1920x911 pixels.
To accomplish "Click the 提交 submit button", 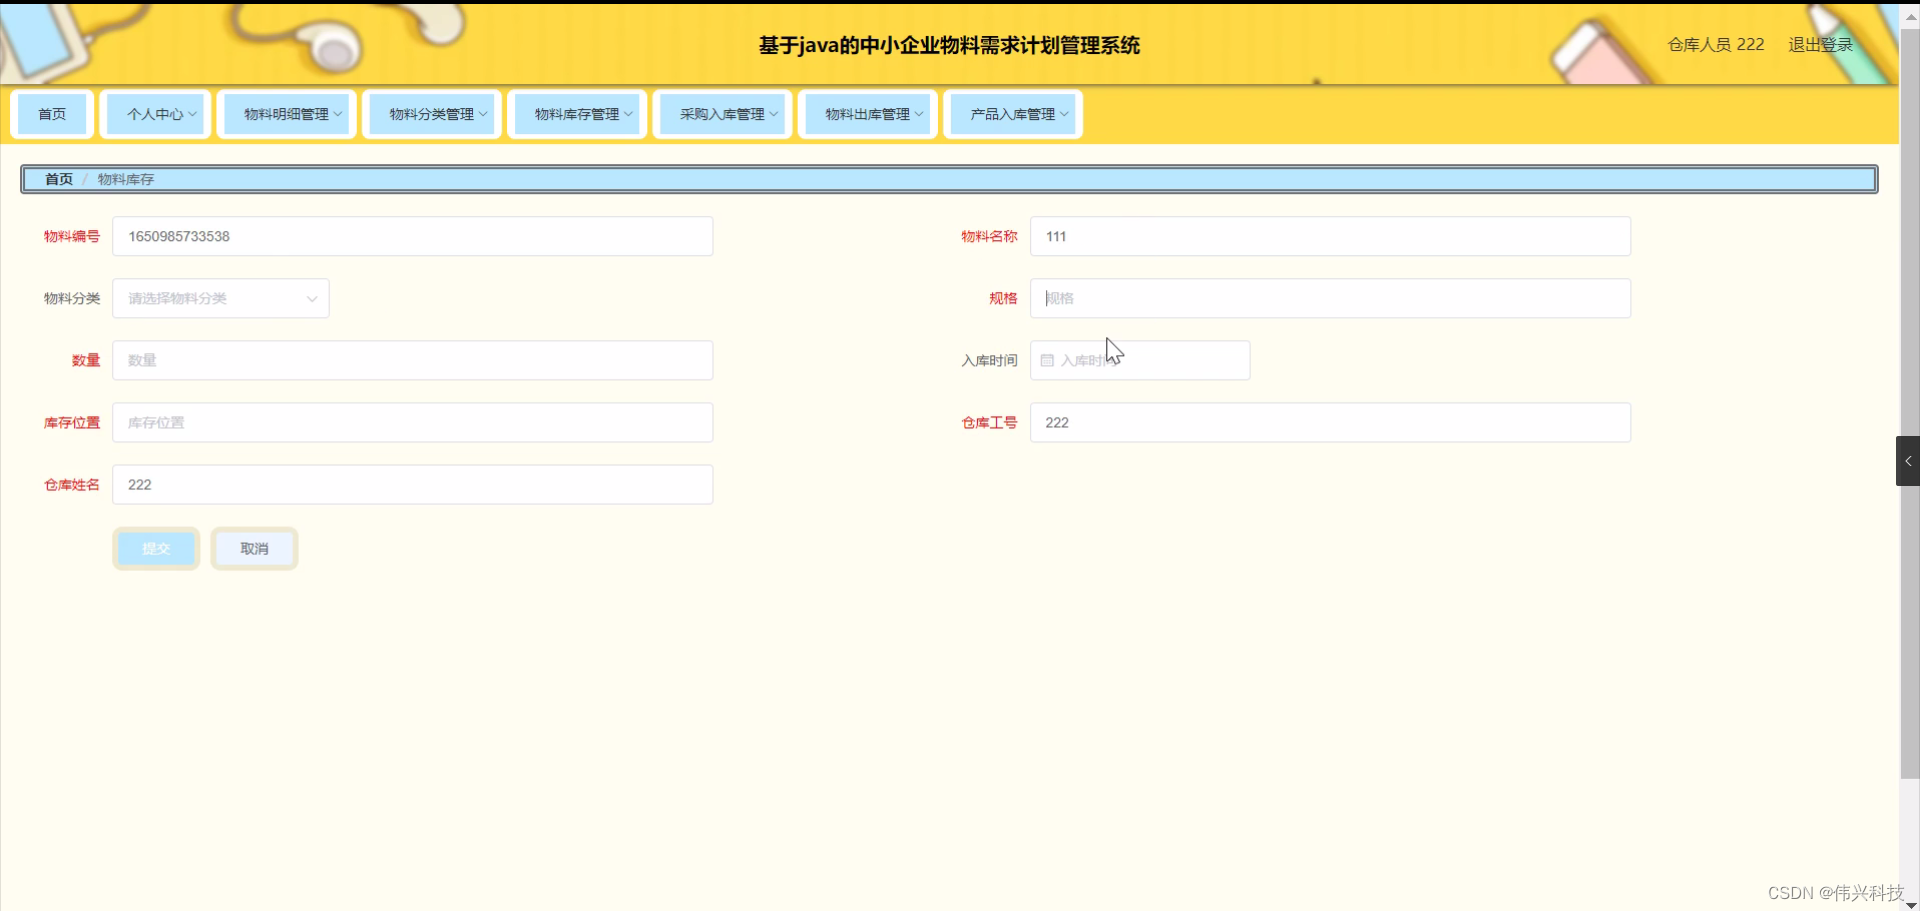I will pyautogui.click(x=156, y=548).
